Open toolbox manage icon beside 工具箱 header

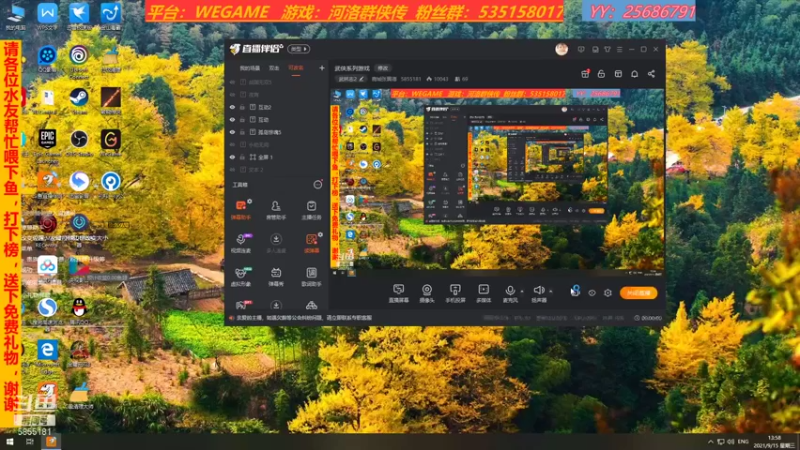tap(317, 185)
